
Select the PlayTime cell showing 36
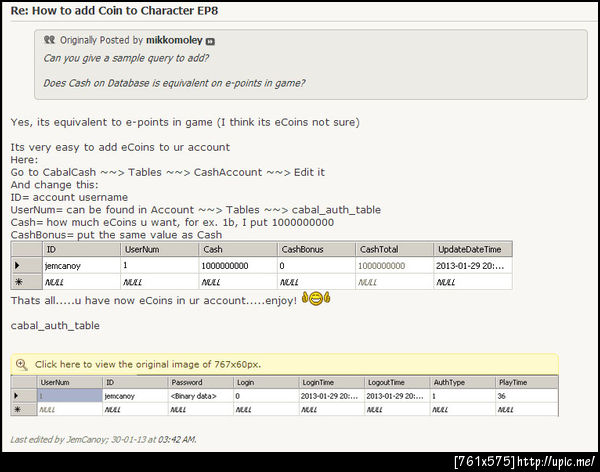[527, 396]
